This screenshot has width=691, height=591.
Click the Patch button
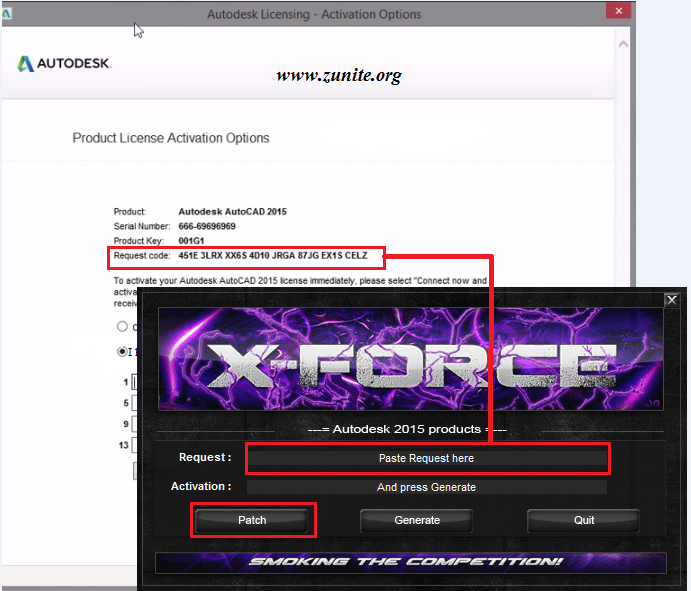[252, 520]
